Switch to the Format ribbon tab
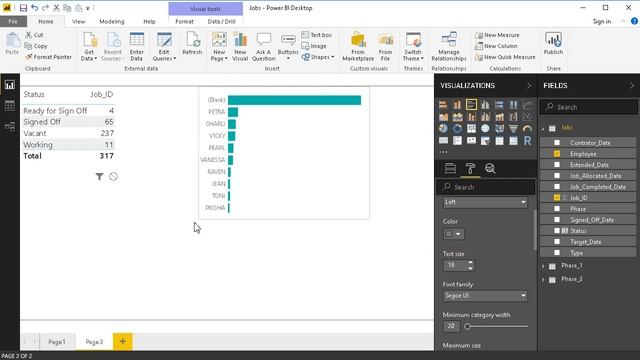 (184, 21)
